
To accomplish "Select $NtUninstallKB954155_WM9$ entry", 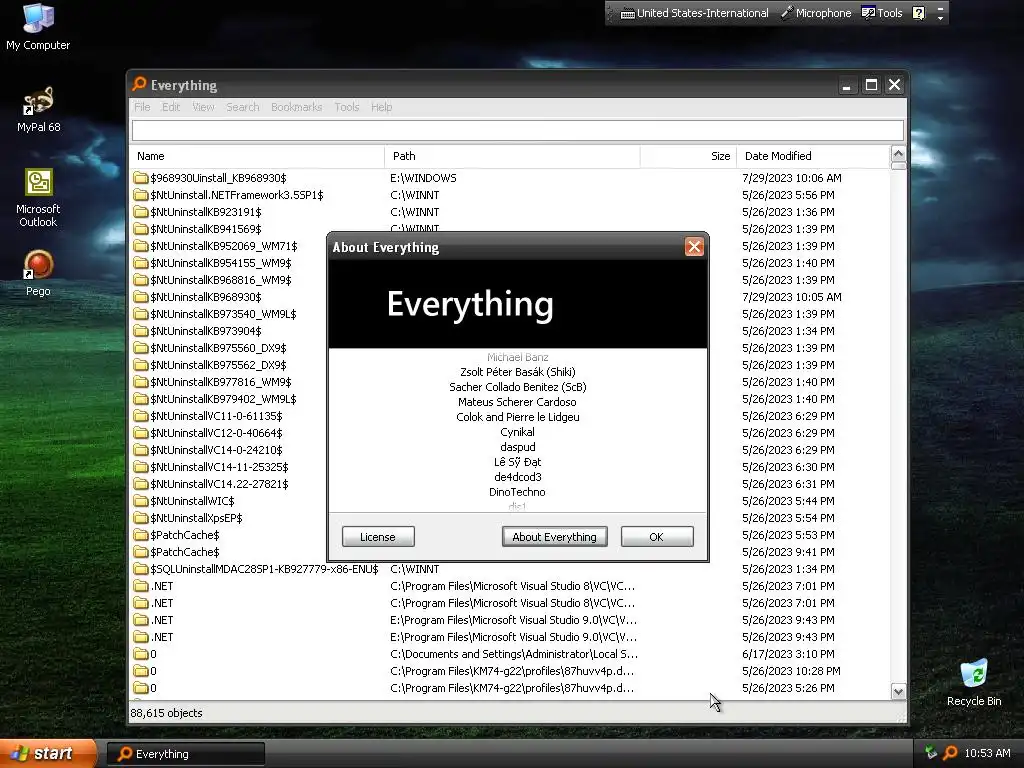I will point(221,263).
